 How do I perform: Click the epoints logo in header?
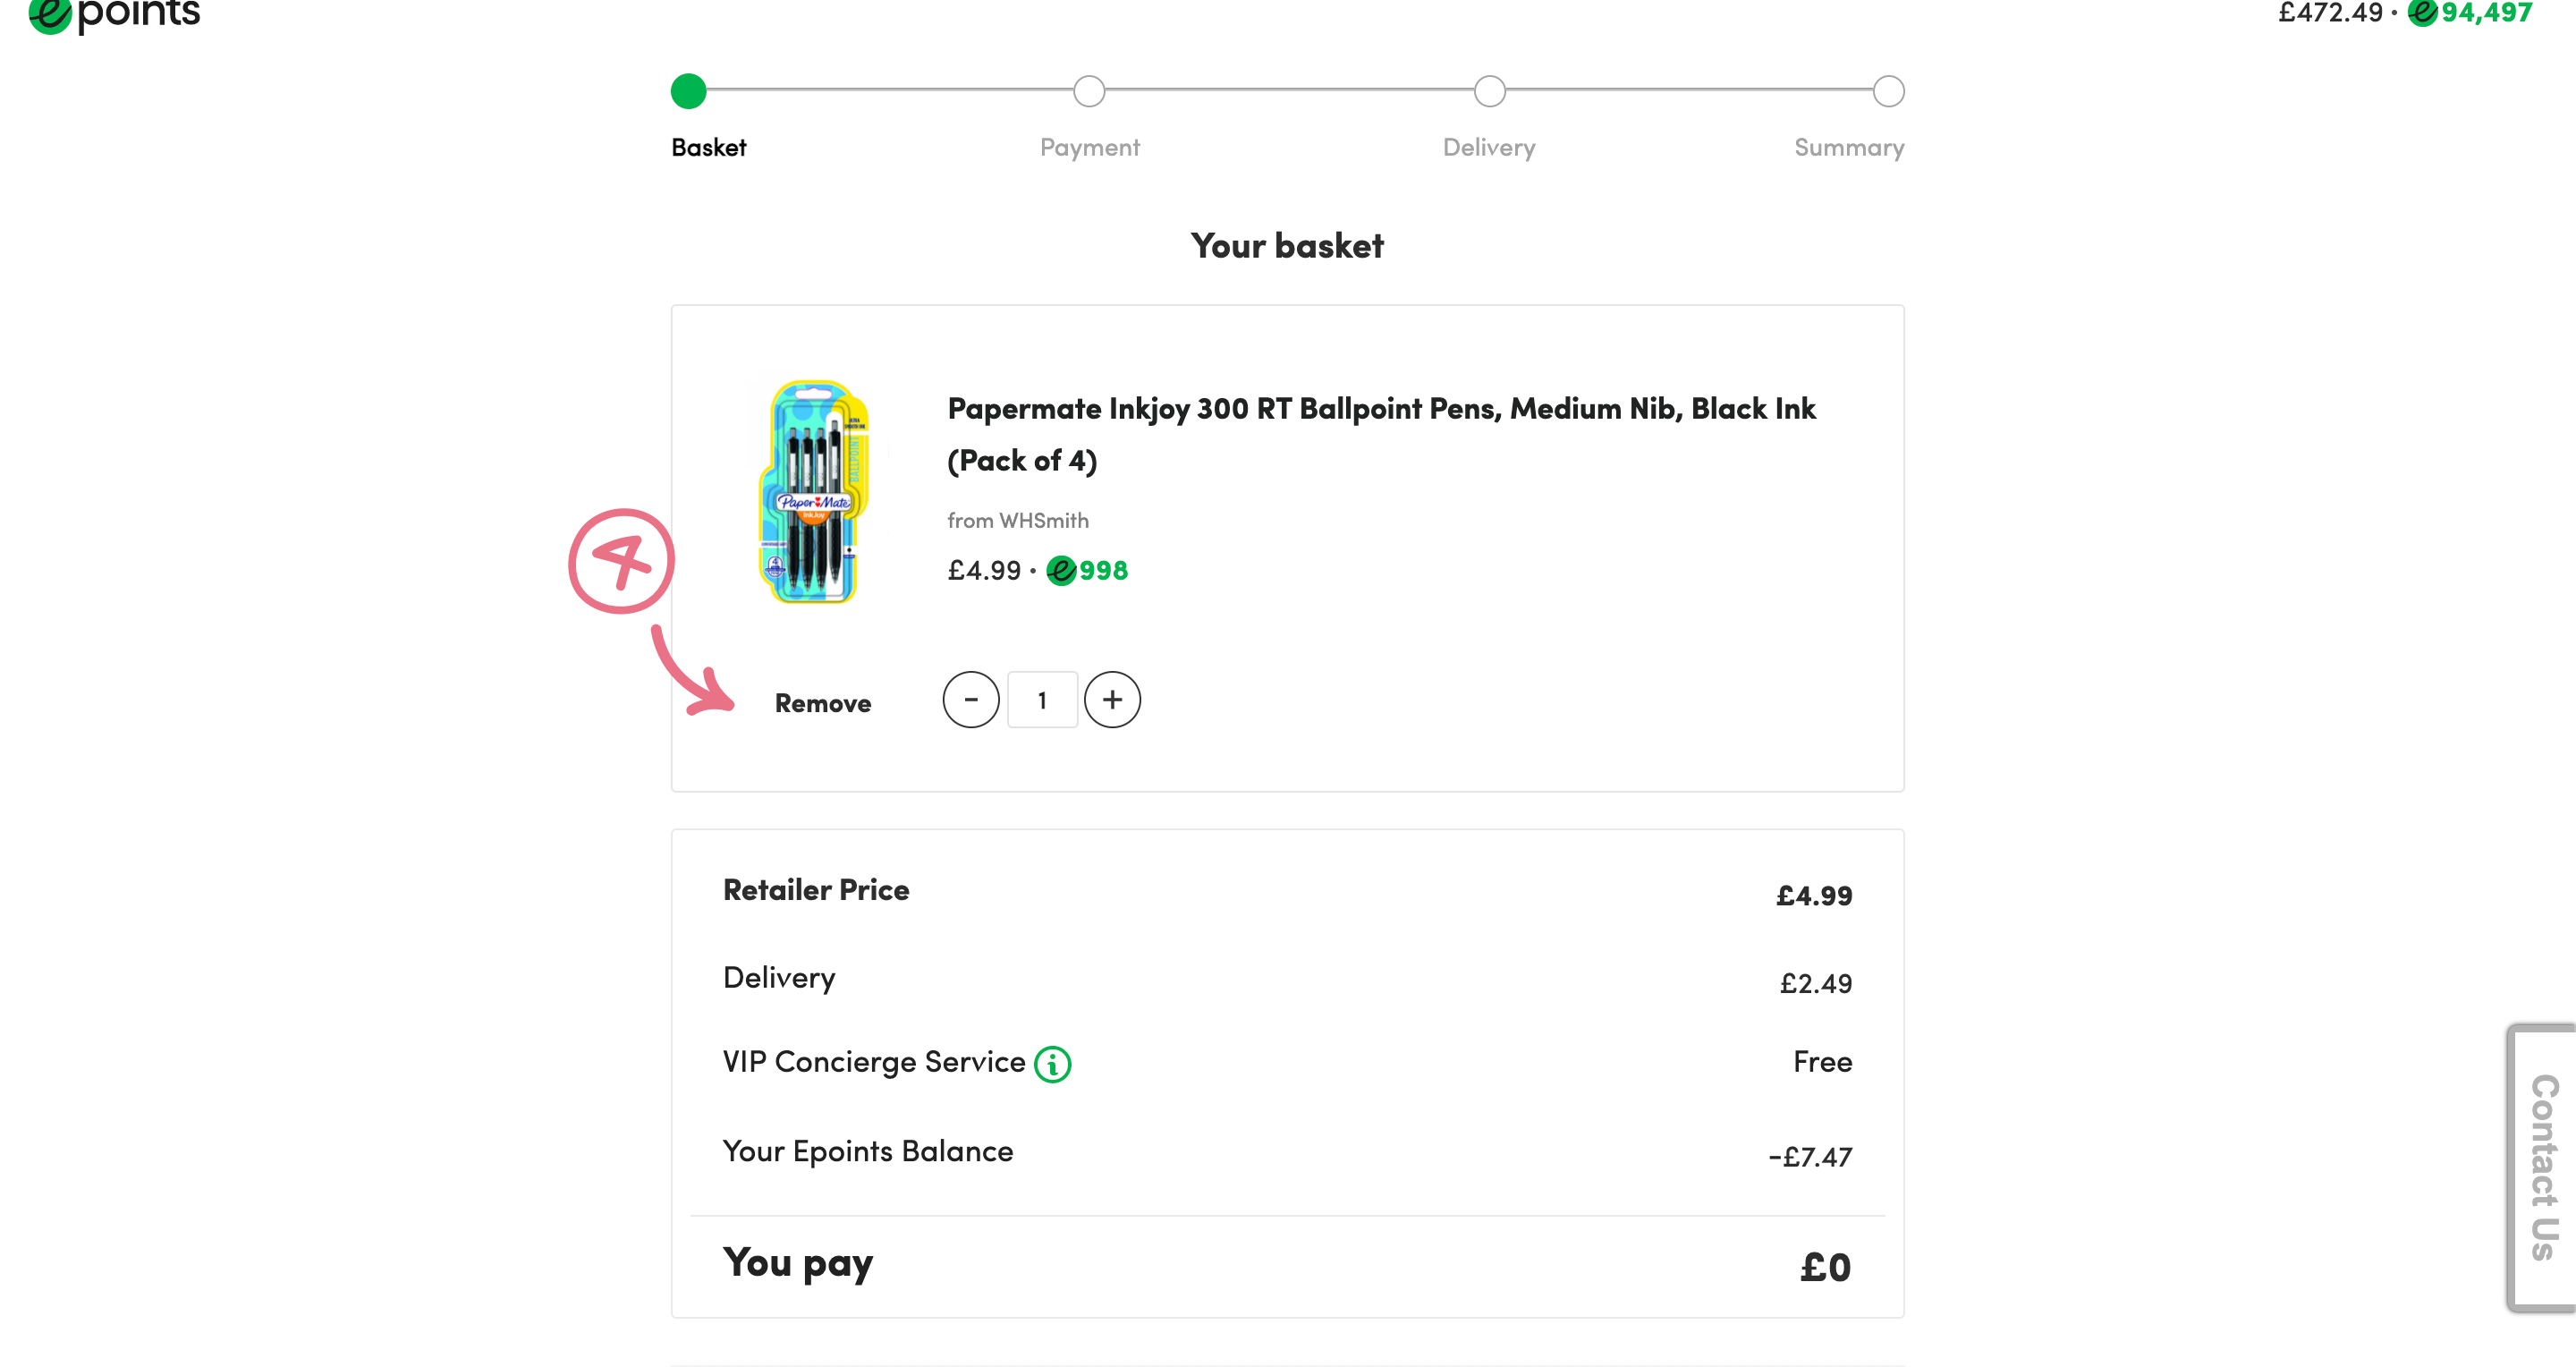[114, 15]
